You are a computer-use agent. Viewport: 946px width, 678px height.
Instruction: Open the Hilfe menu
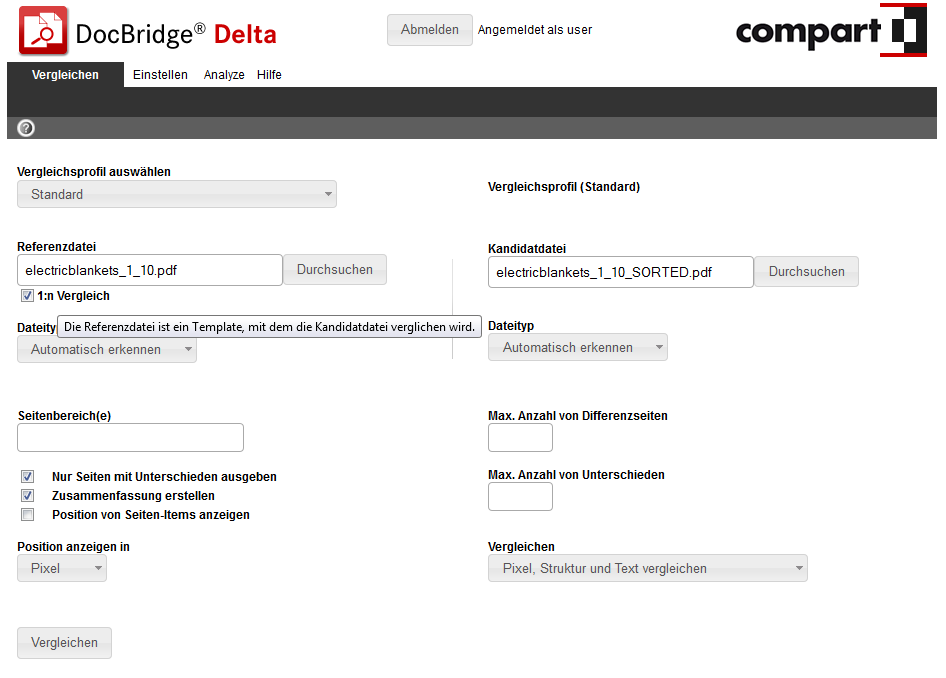coord(269,75)
